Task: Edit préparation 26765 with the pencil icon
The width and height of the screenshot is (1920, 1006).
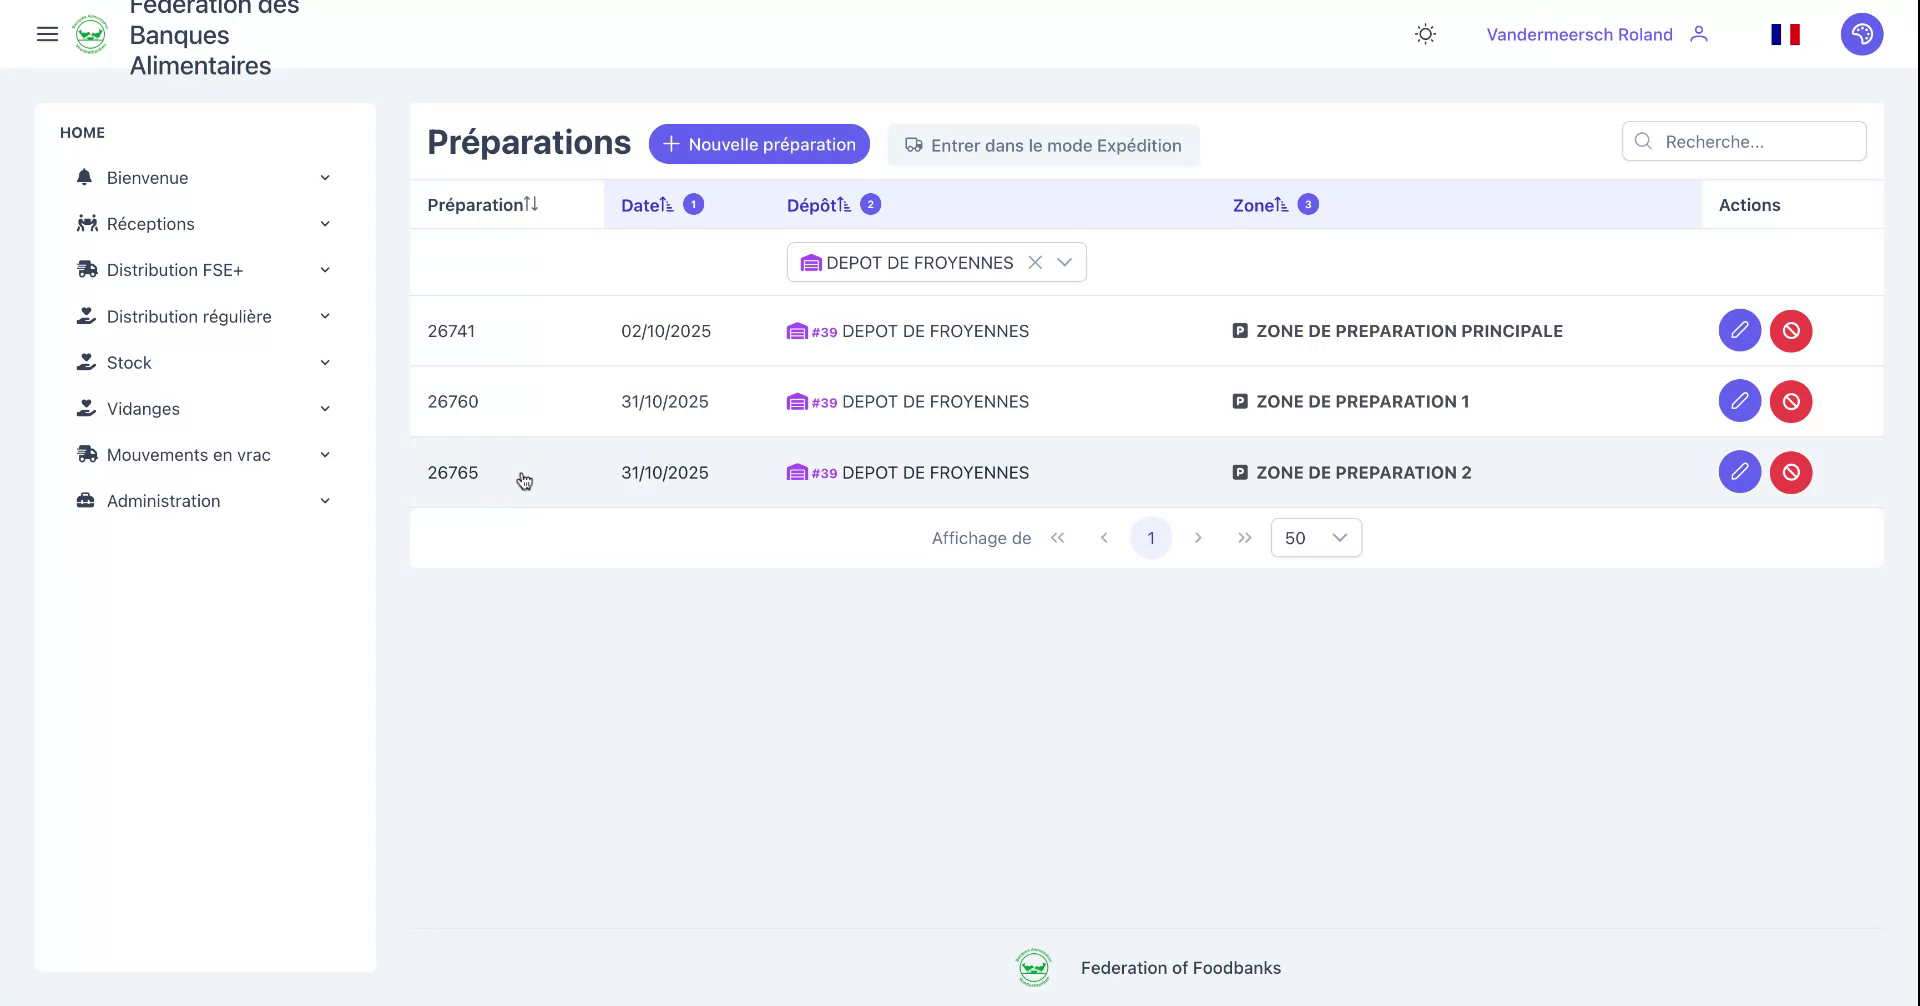Action: click(1740, 472)
